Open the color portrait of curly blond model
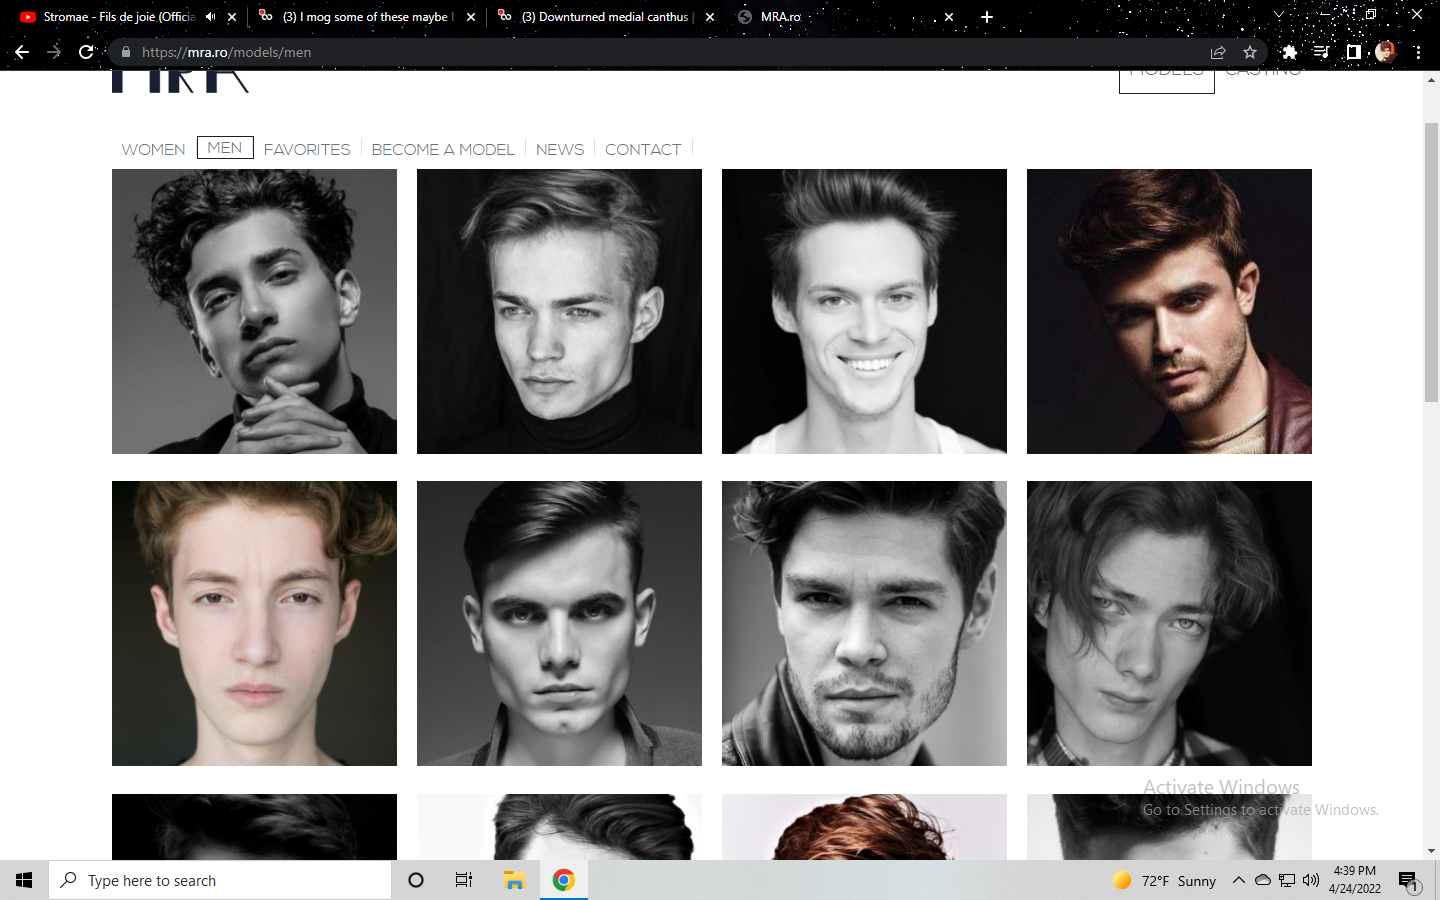Image resolution: width=1440 pixels, height=900 pixels. pyautogui.click(x=254, y=623)
